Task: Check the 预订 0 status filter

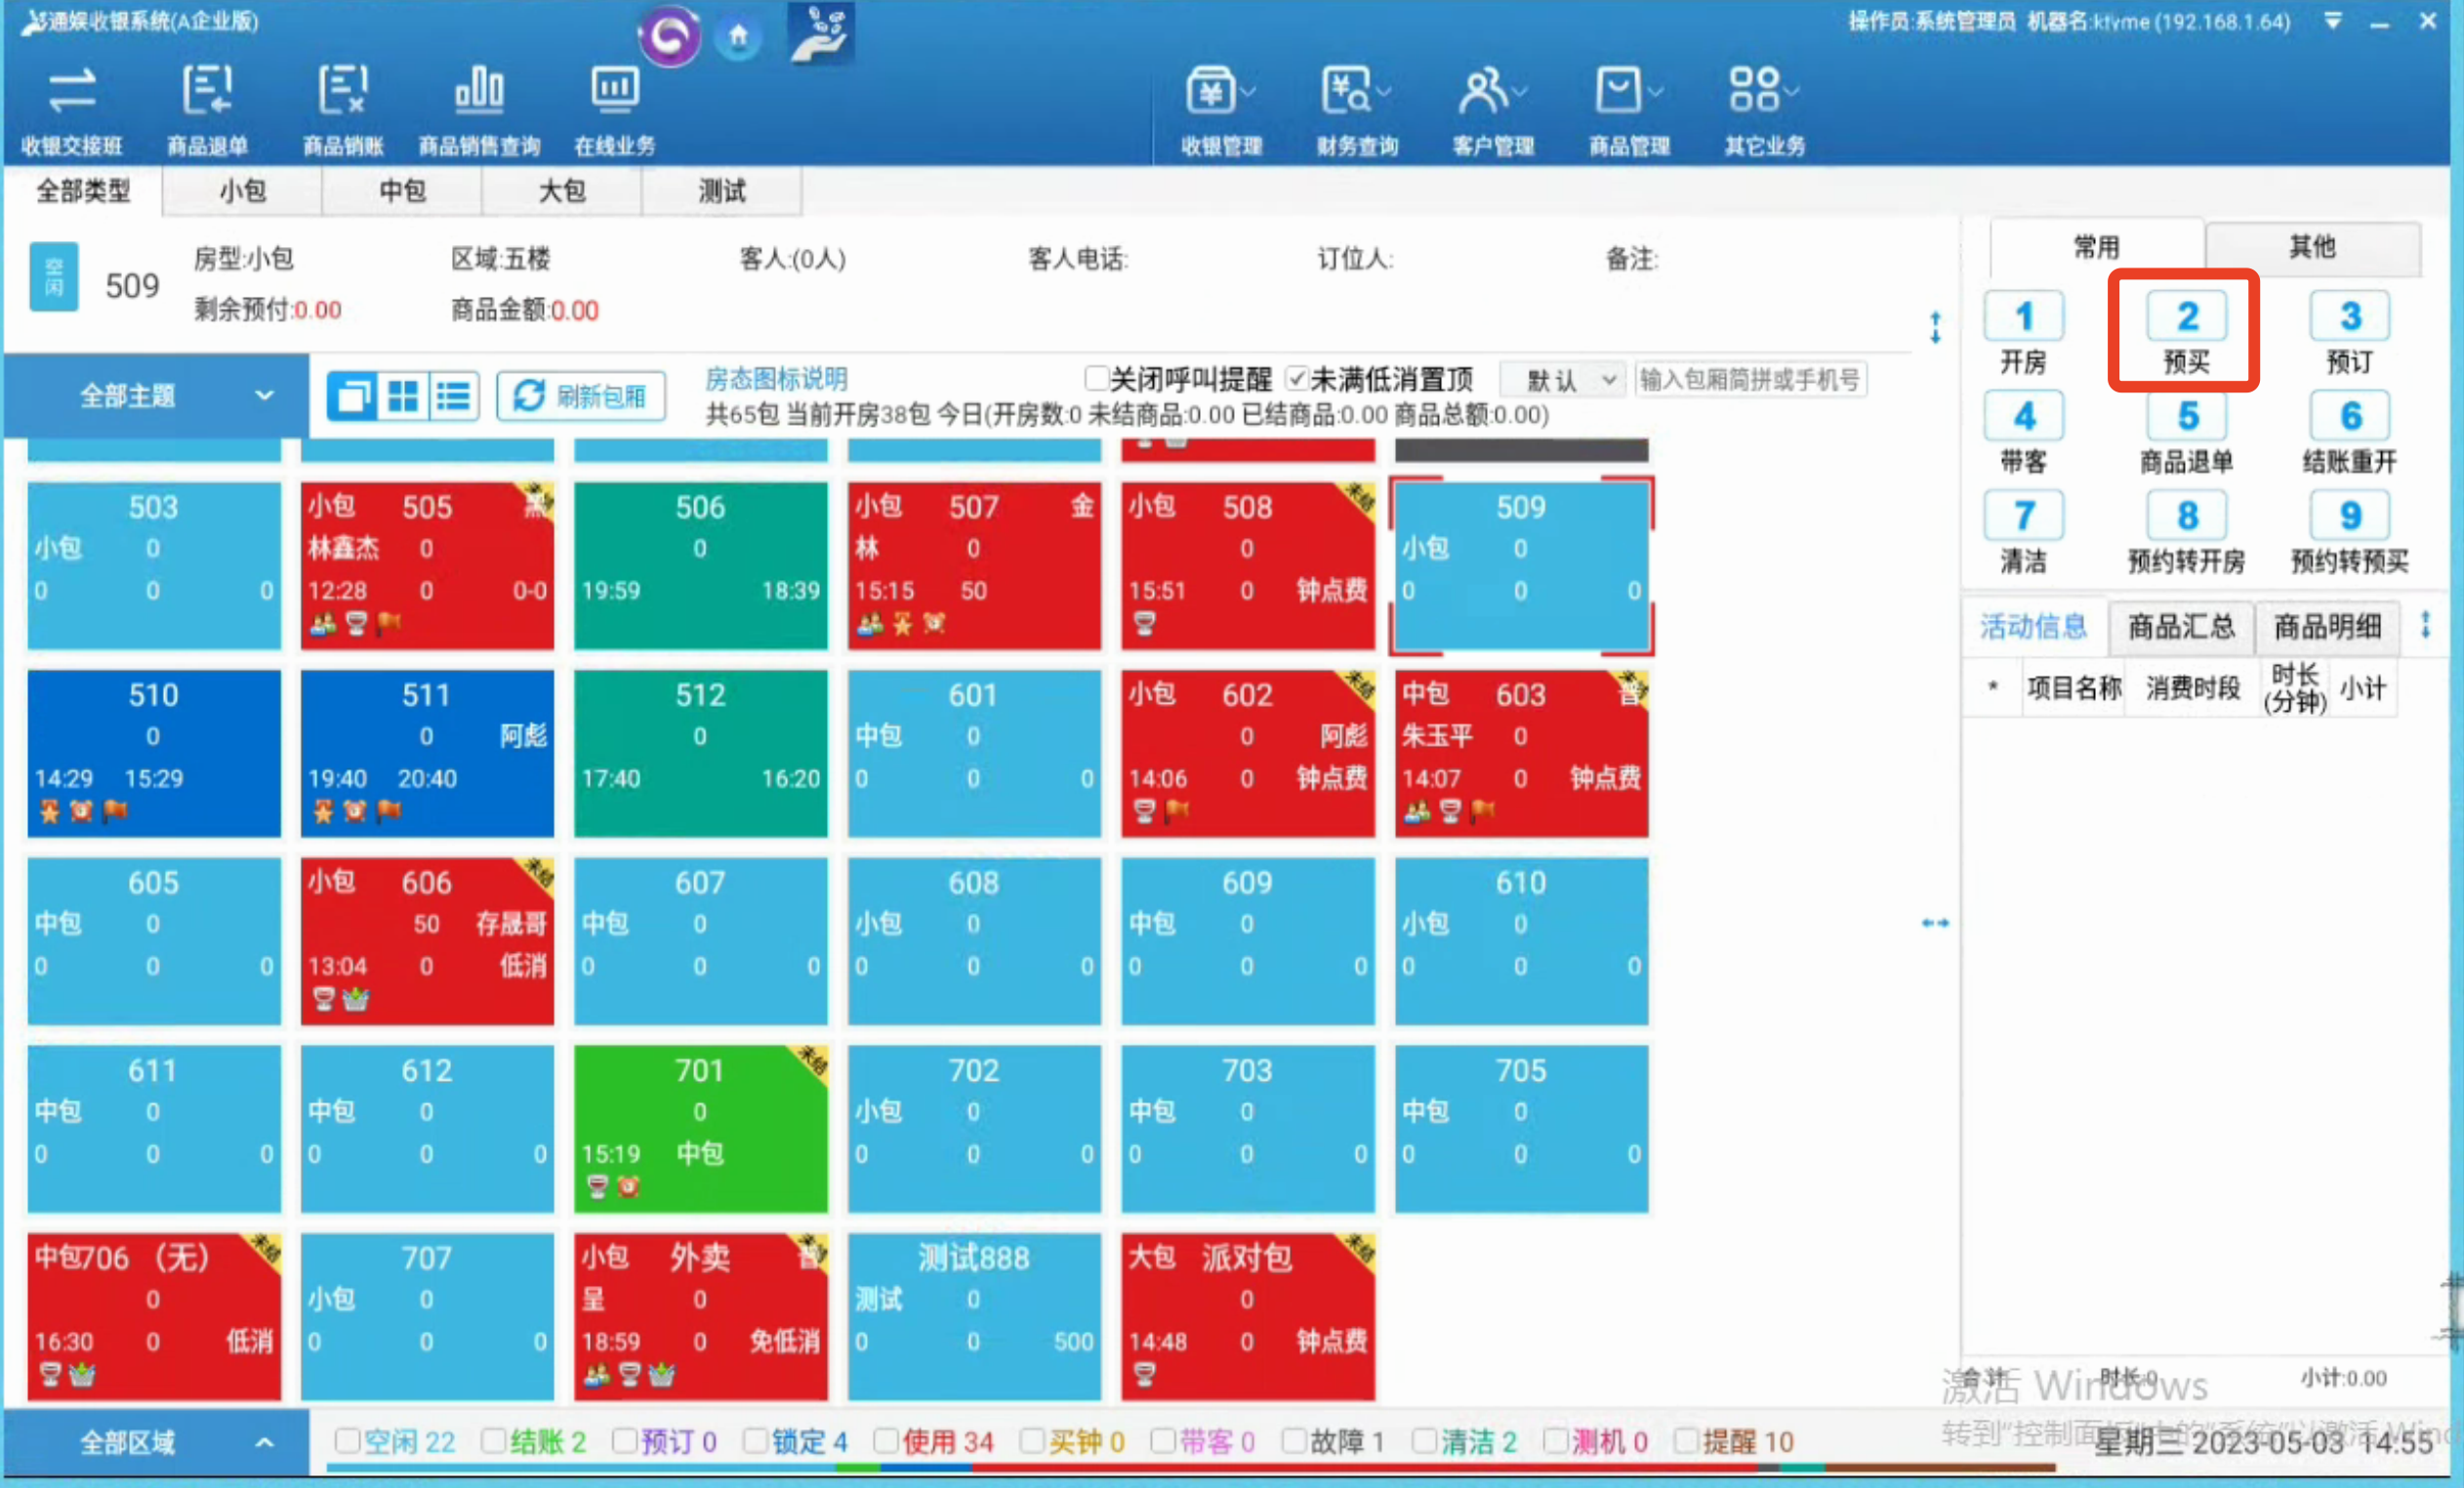Action: tap(624, 1441)
